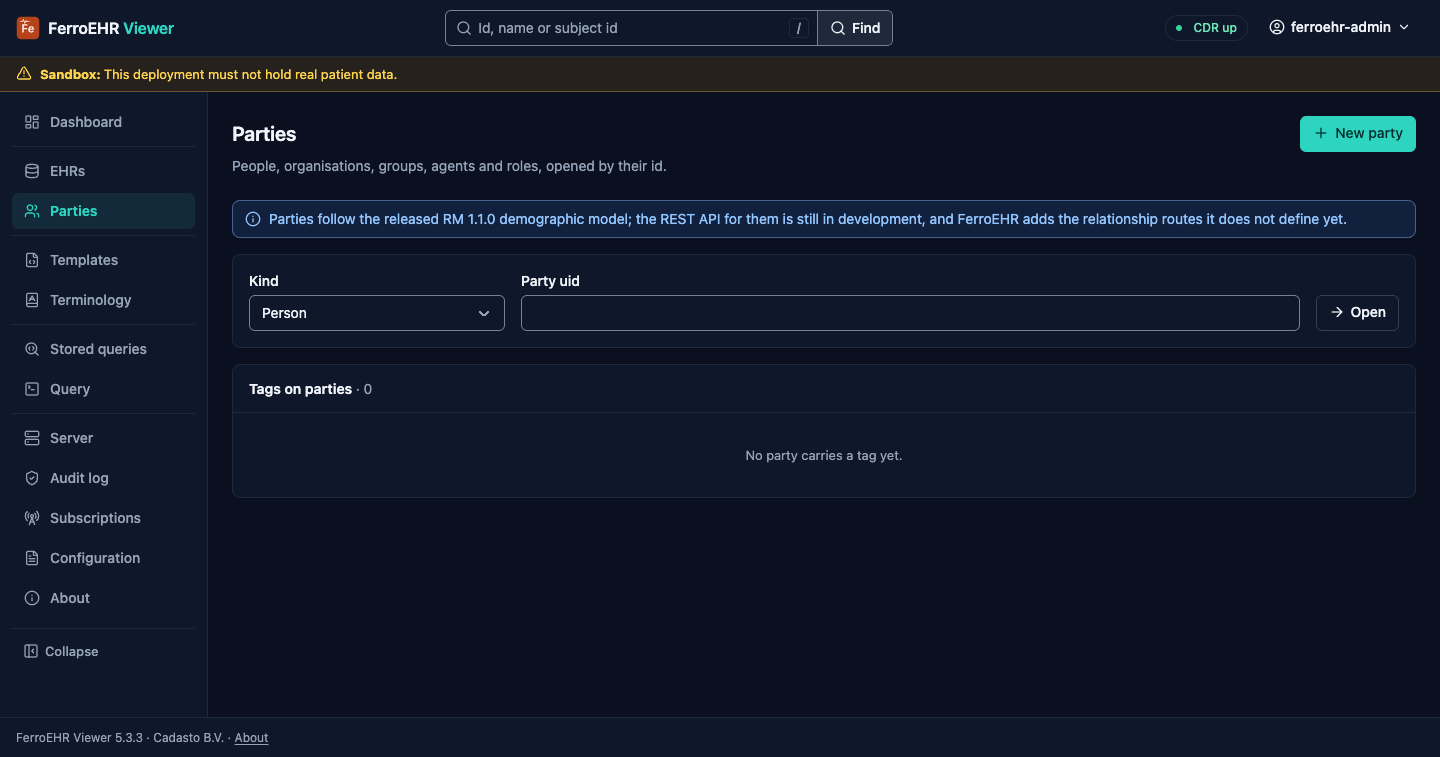Screen dimensions: 1440x757
Task: Open Subscriptions page
Action: click(103, 518)
